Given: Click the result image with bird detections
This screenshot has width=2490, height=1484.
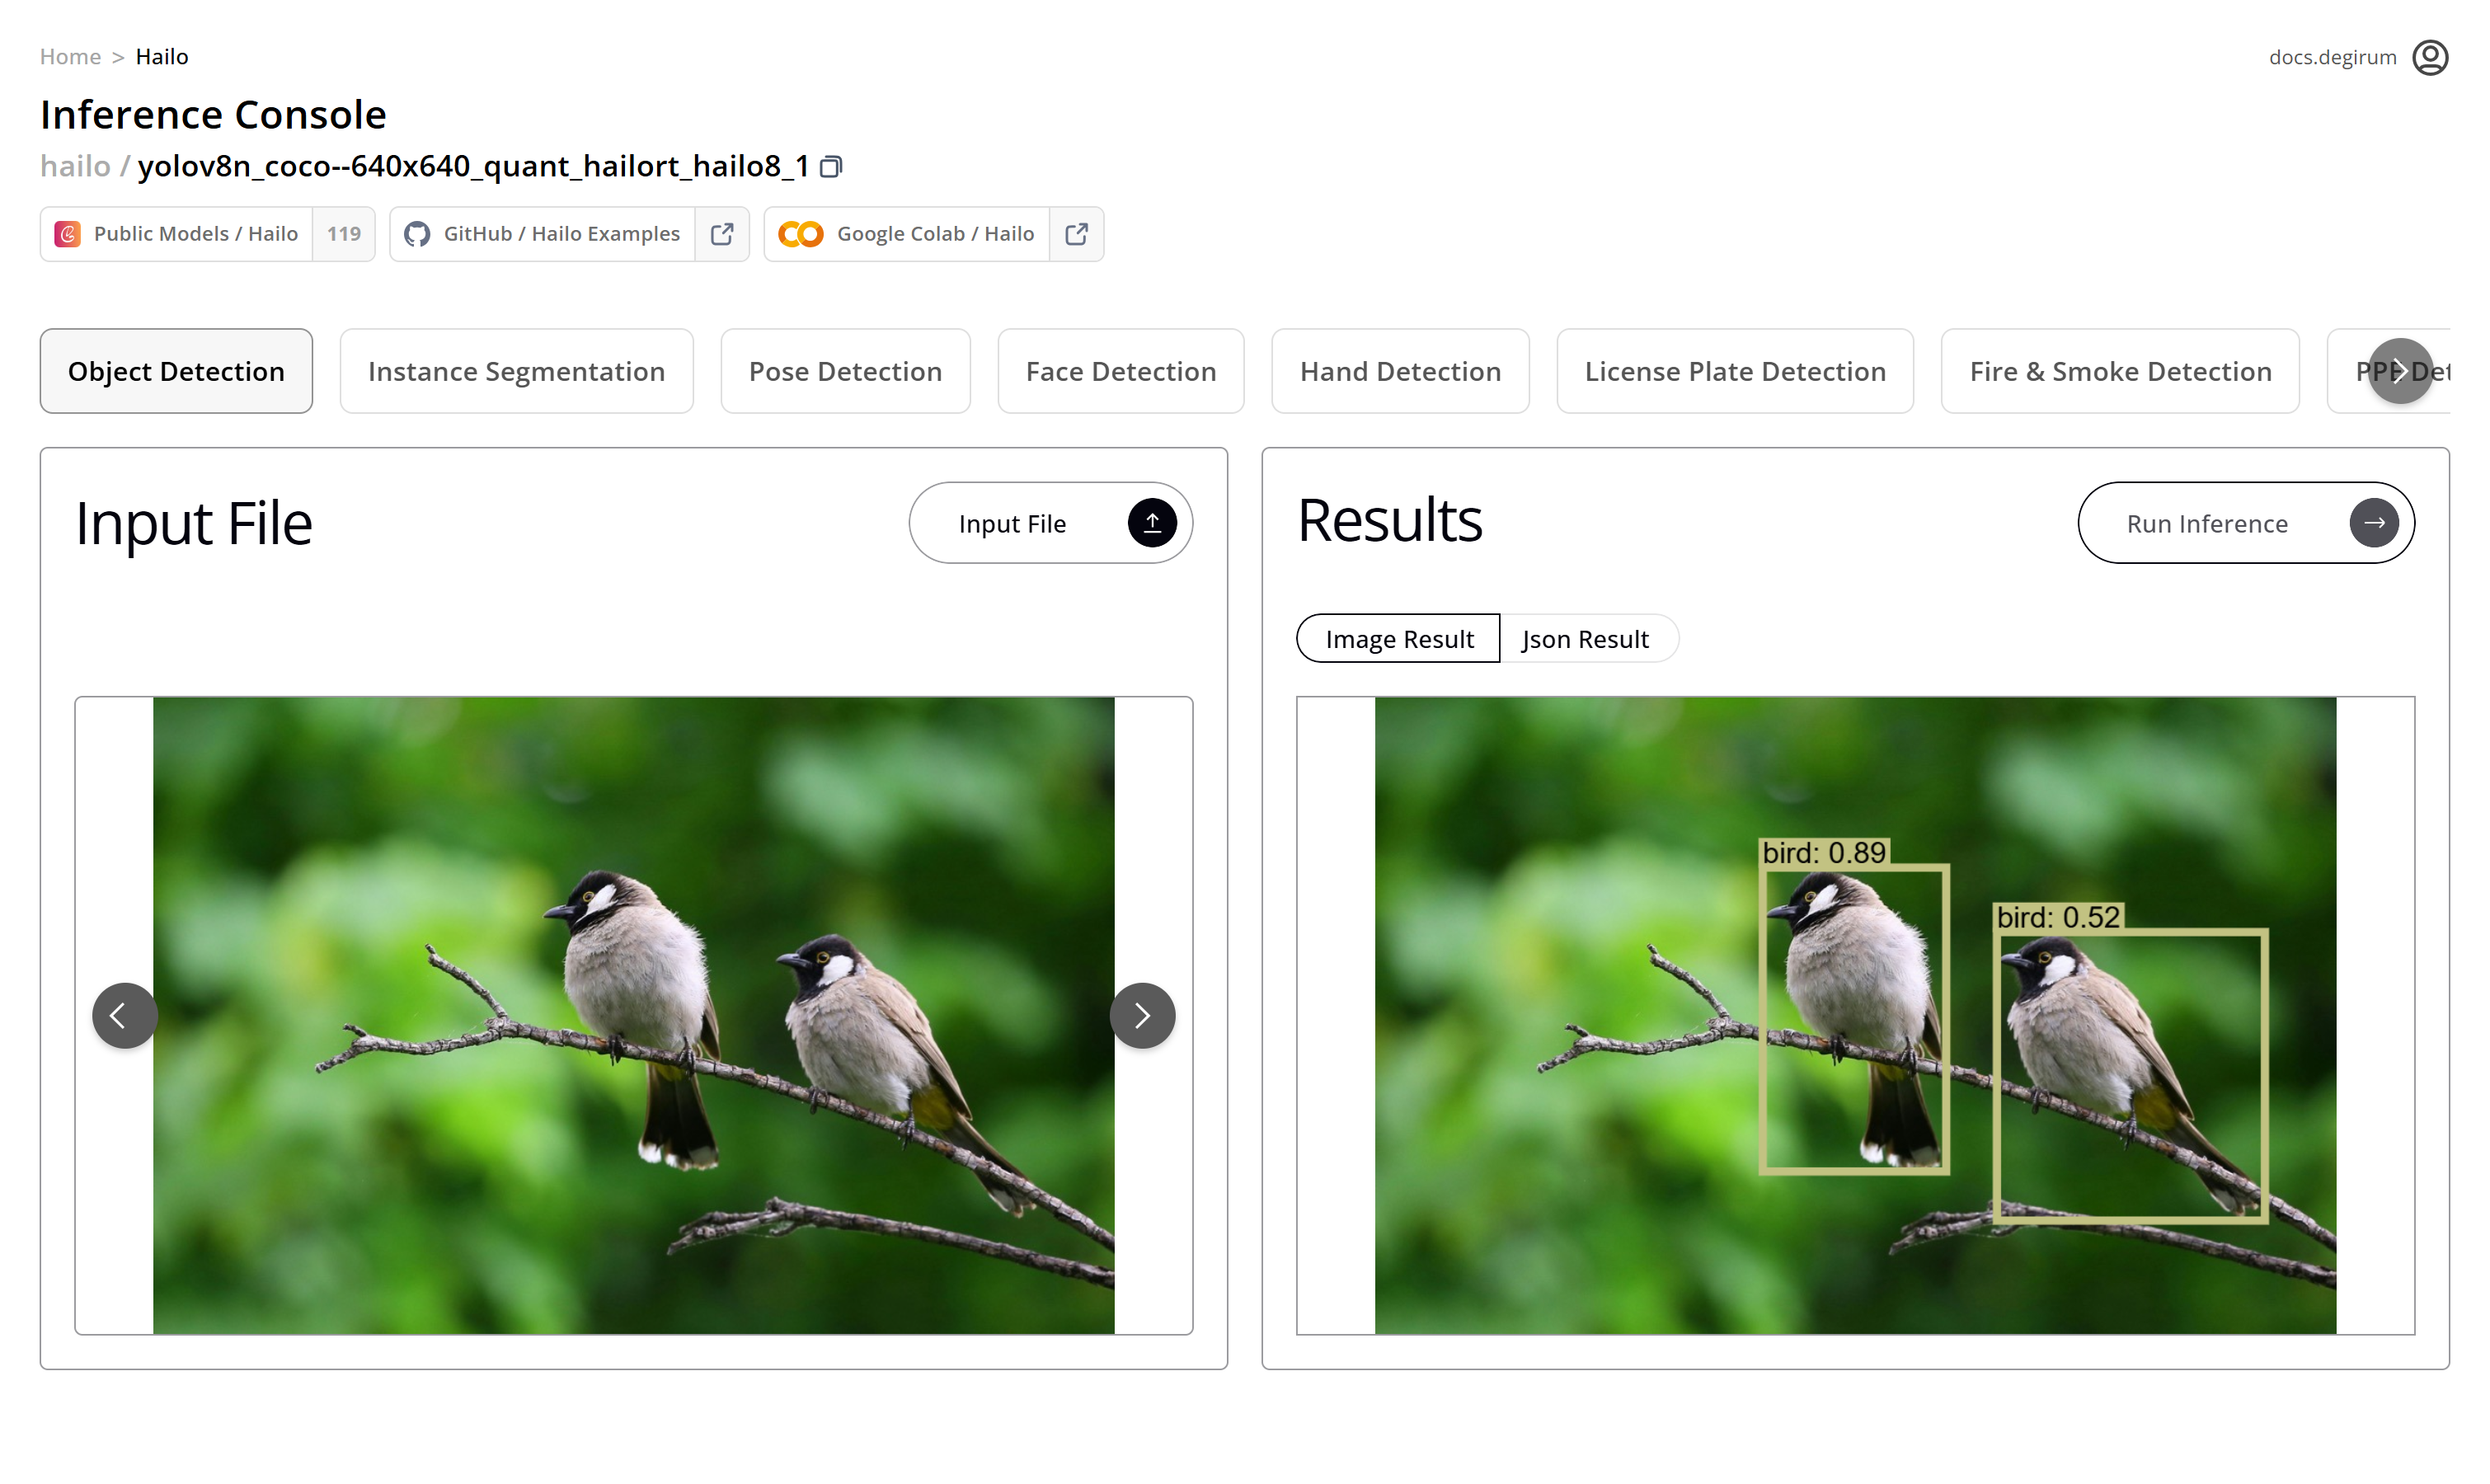Looking at the screenshot, I should click(1855, 1016).
